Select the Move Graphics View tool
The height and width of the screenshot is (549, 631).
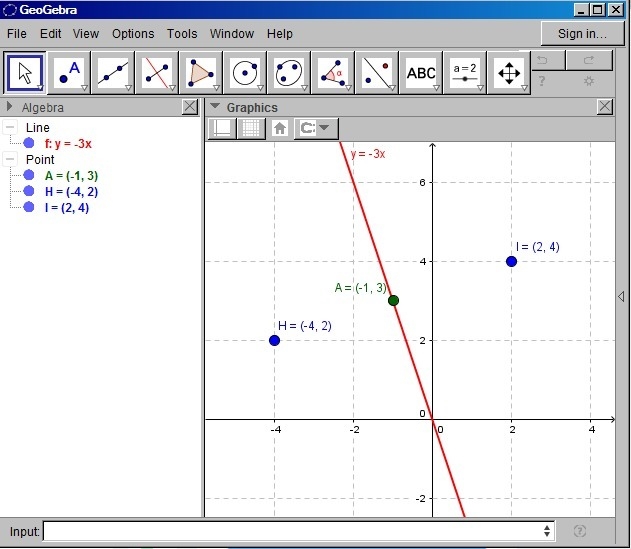pyautogui.click(x=509, y=73)
